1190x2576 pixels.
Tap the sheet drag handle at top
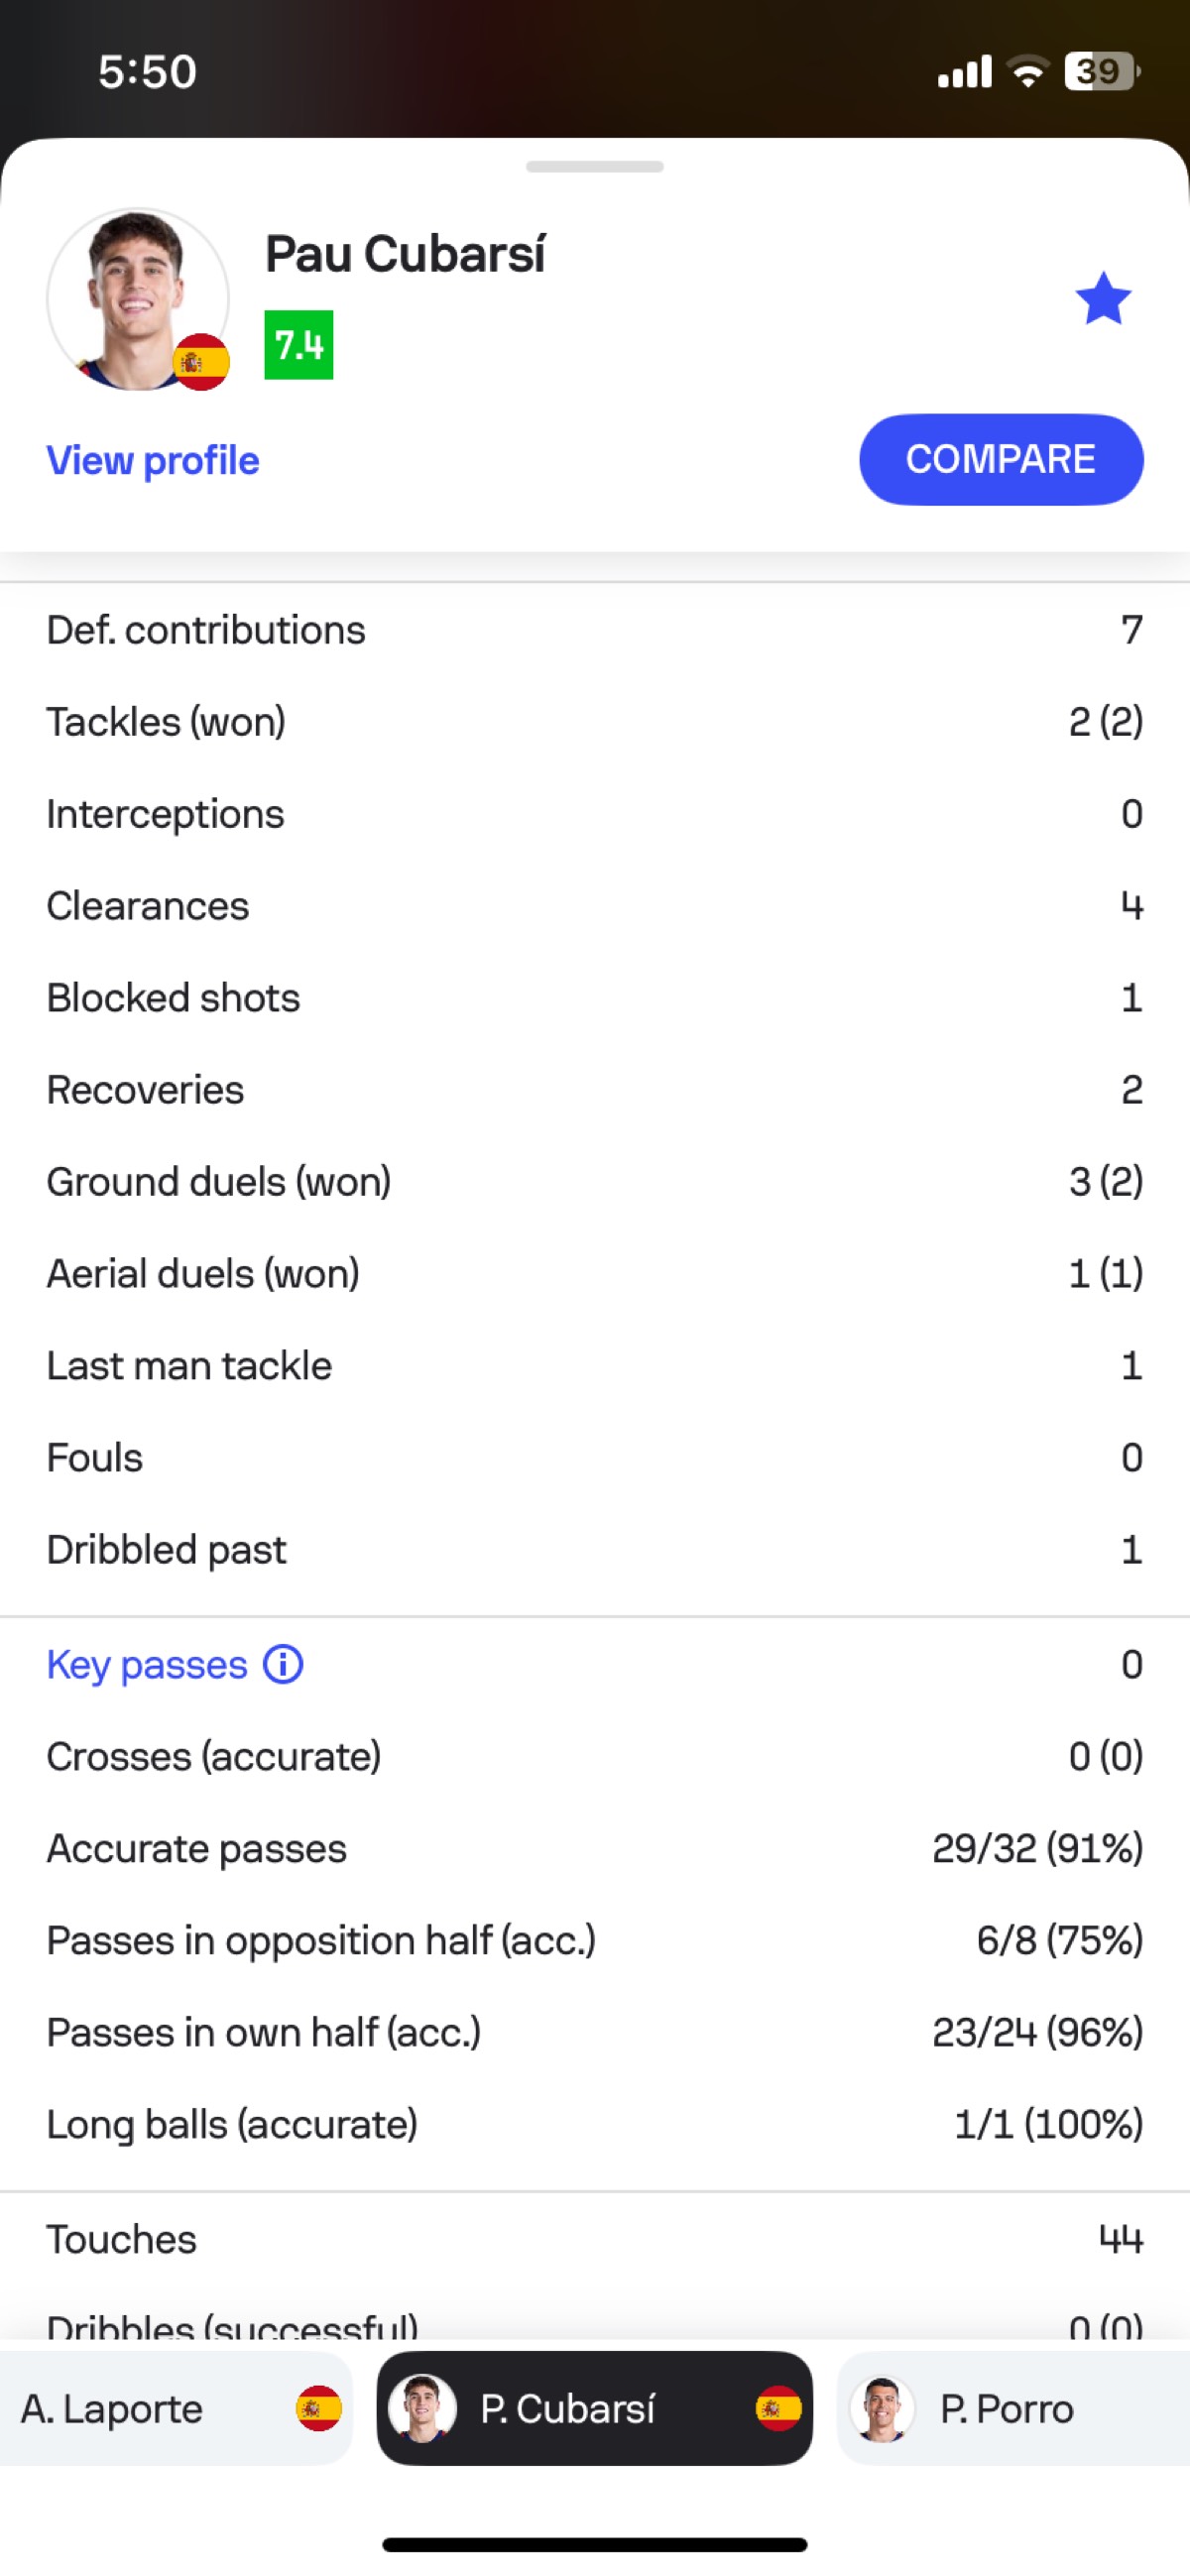pyautogui.click(x=595, y=167)
